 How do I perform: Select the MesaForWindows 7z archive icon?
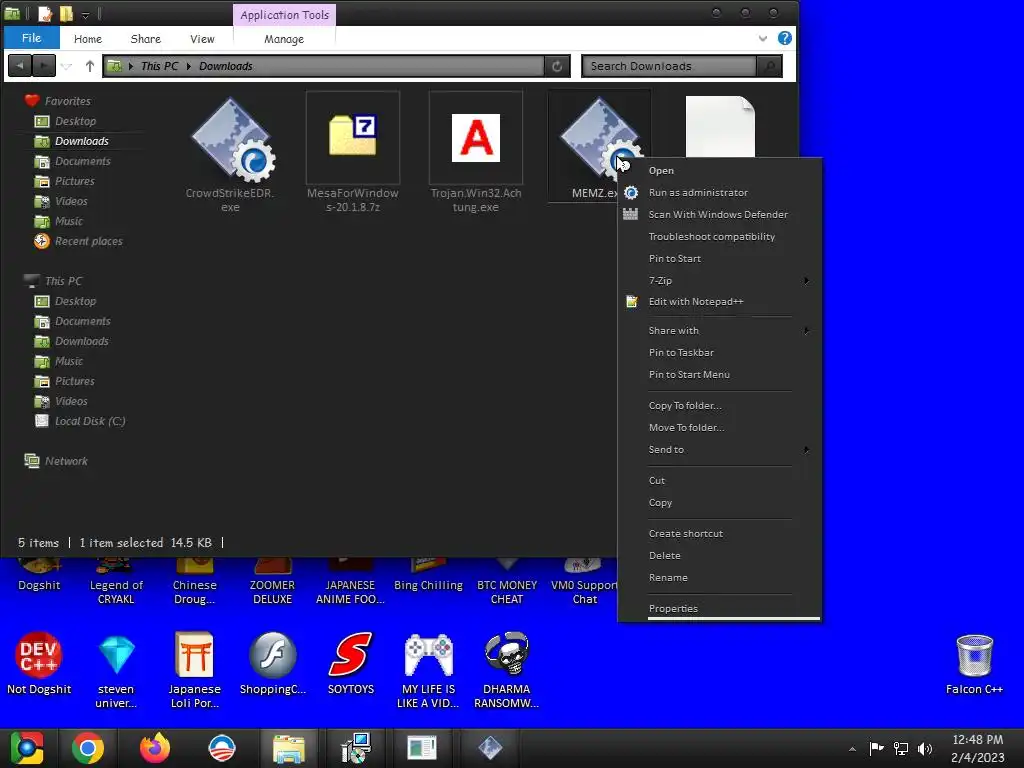pyautogui.click(x=353, y=136)
